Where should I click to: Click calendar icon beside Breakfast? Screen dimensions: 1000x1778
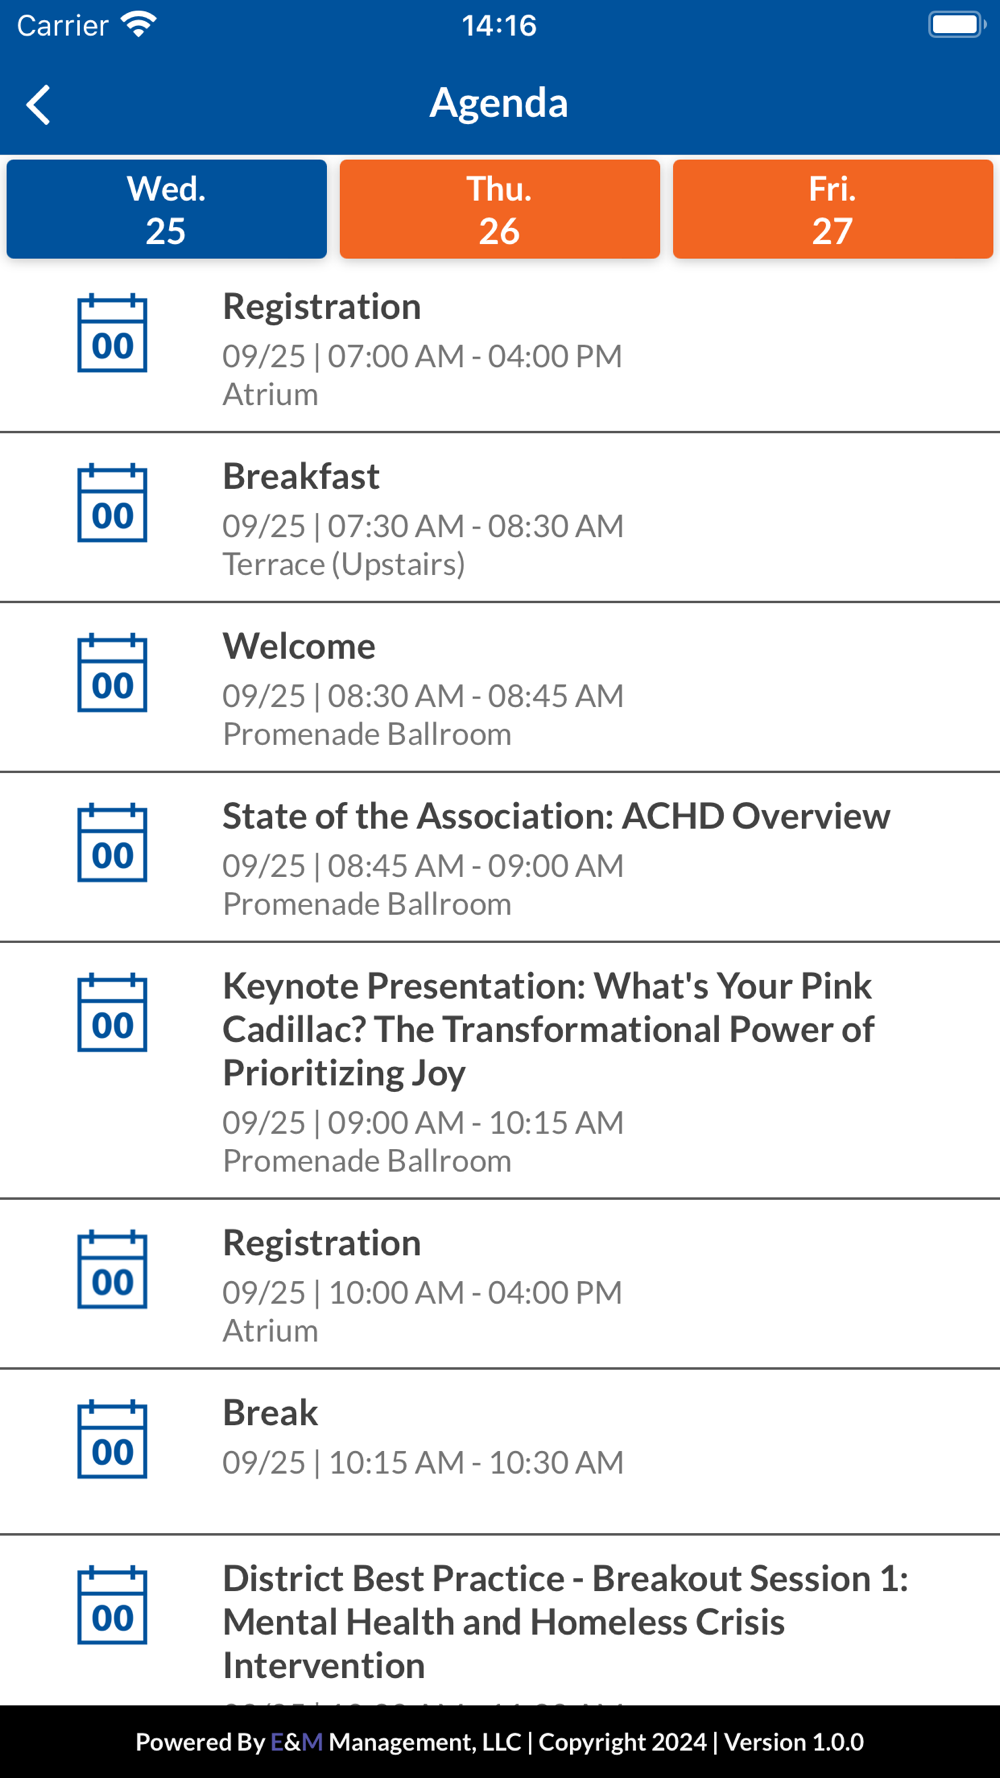pyautogui.click(x=112, y=504)
